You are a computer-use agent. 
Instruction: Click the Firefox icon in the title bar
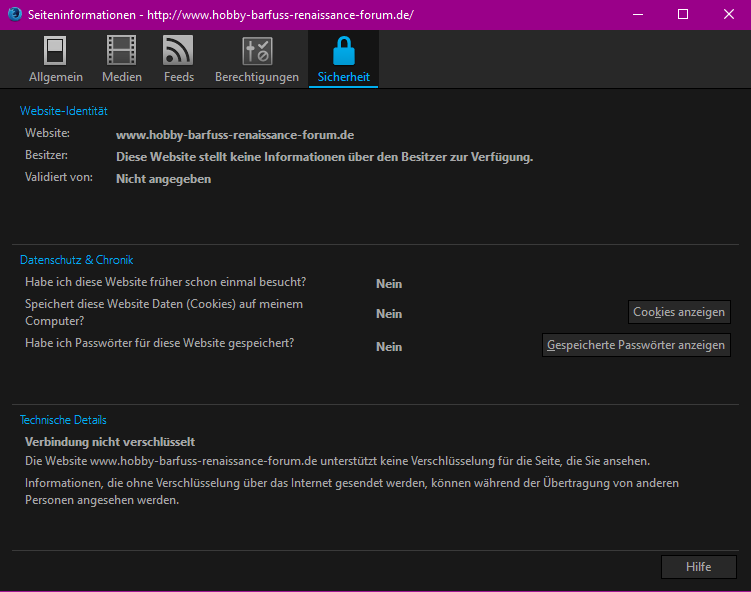[14, 14]
